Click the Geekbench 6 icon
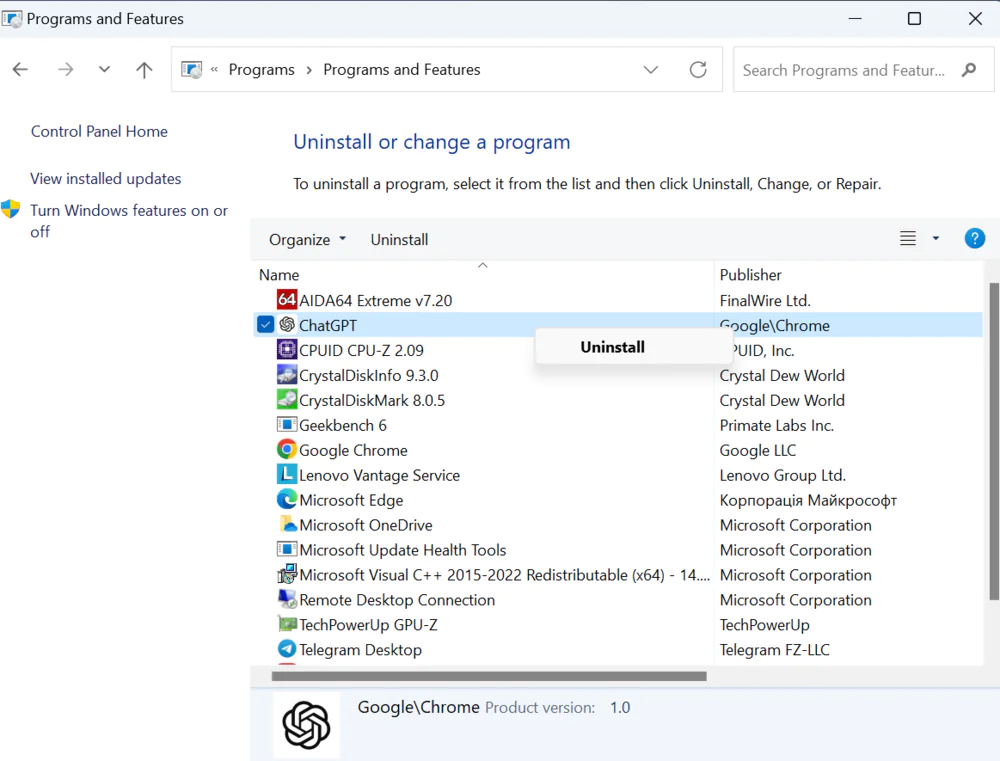Viewport: 1000px width, 761px height. click(x=287, y=424)
